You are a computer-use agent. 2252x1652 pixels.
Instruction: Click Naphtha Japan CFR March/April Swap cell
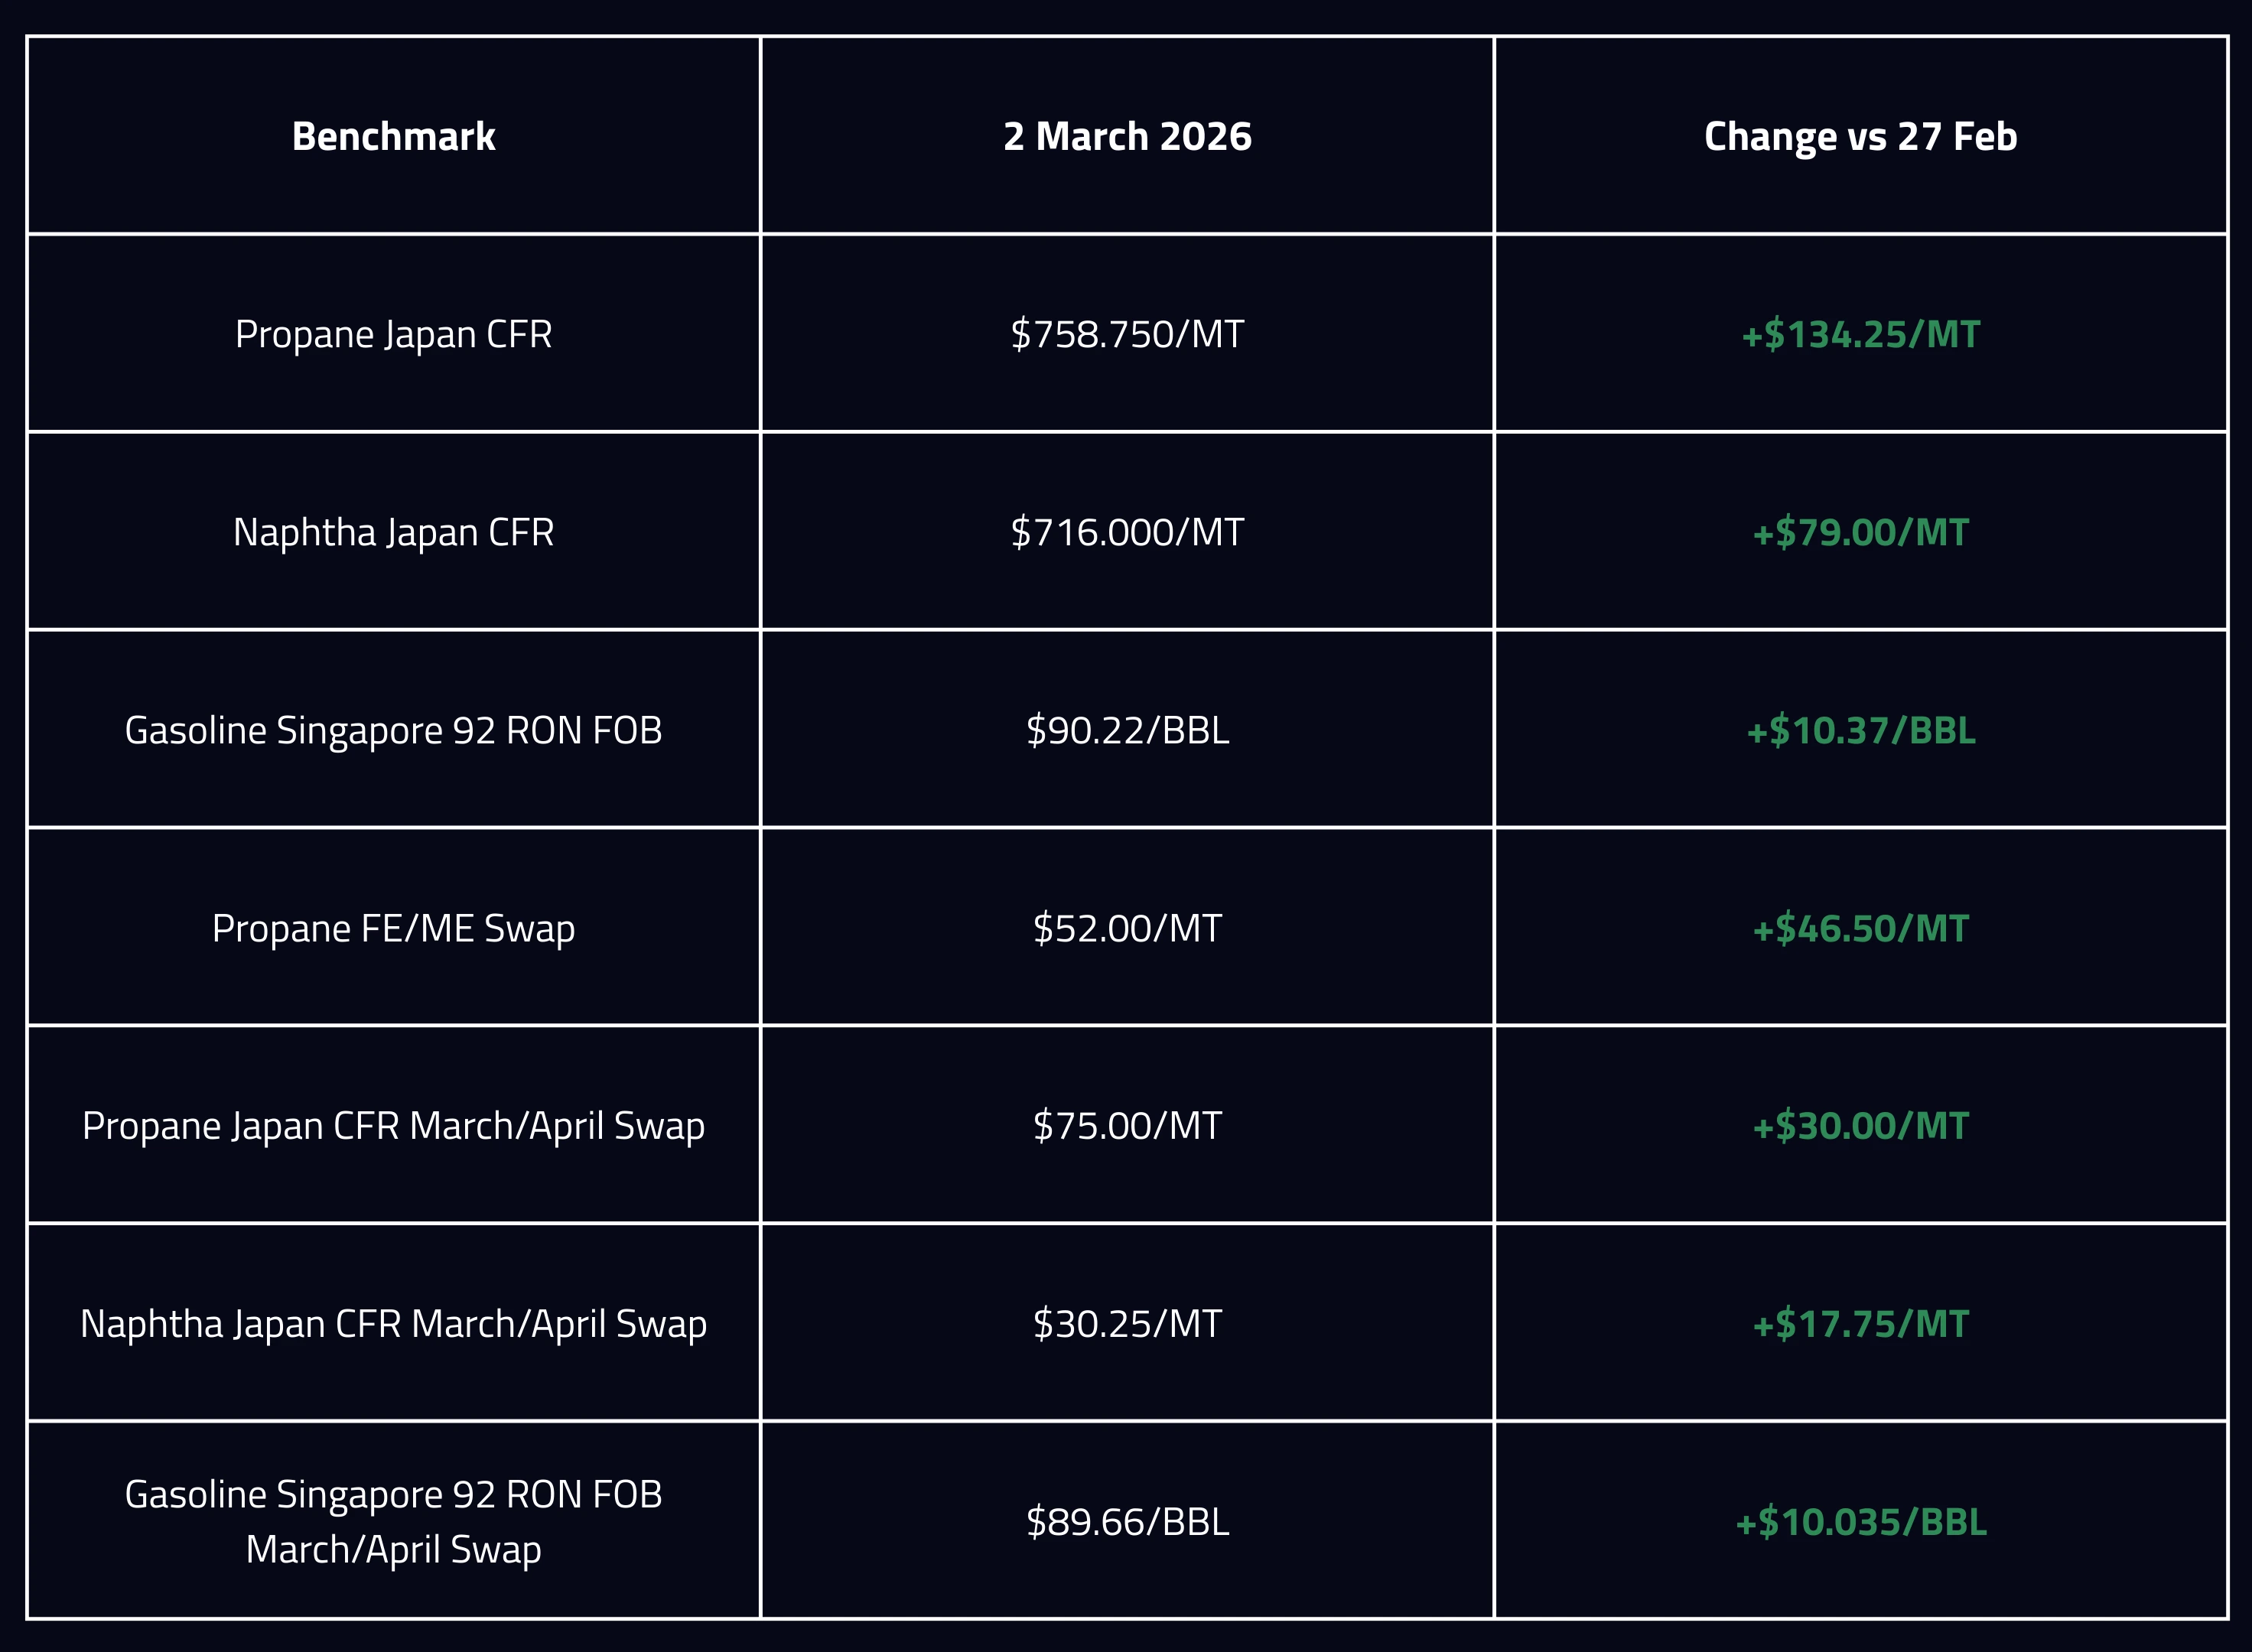393,1324
